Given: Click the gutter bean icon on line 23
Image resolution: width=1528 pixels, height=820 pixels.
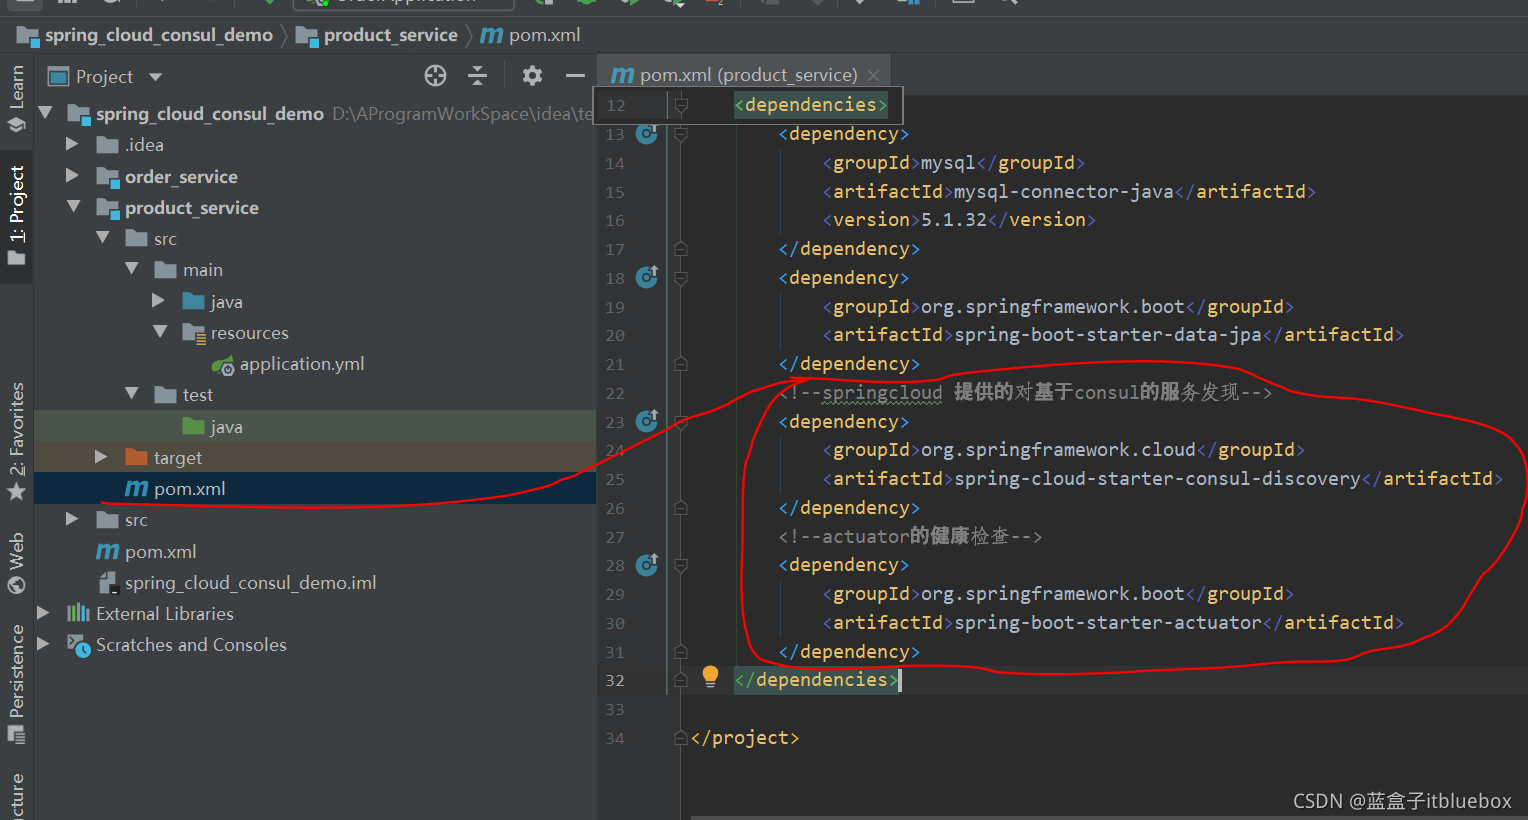Looking at the screenshot, I should tap(647, 421).
